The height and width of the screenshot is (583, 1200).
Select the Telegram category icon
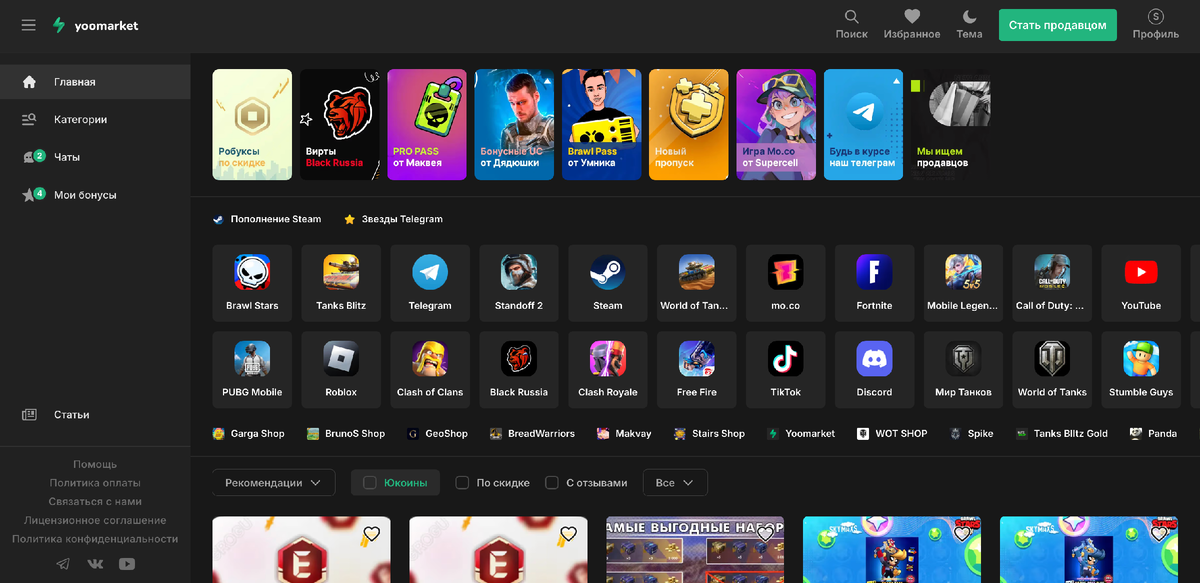[430, 283]
